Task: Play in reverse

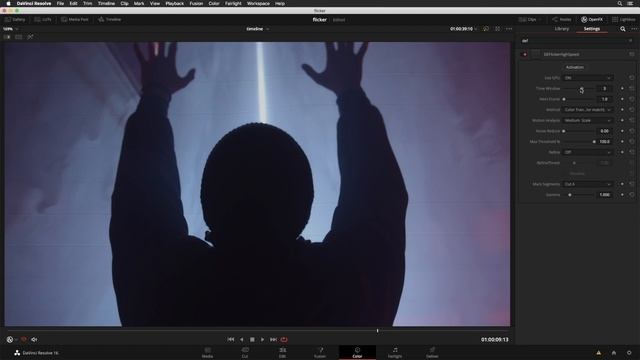Action: coord(242,340)
